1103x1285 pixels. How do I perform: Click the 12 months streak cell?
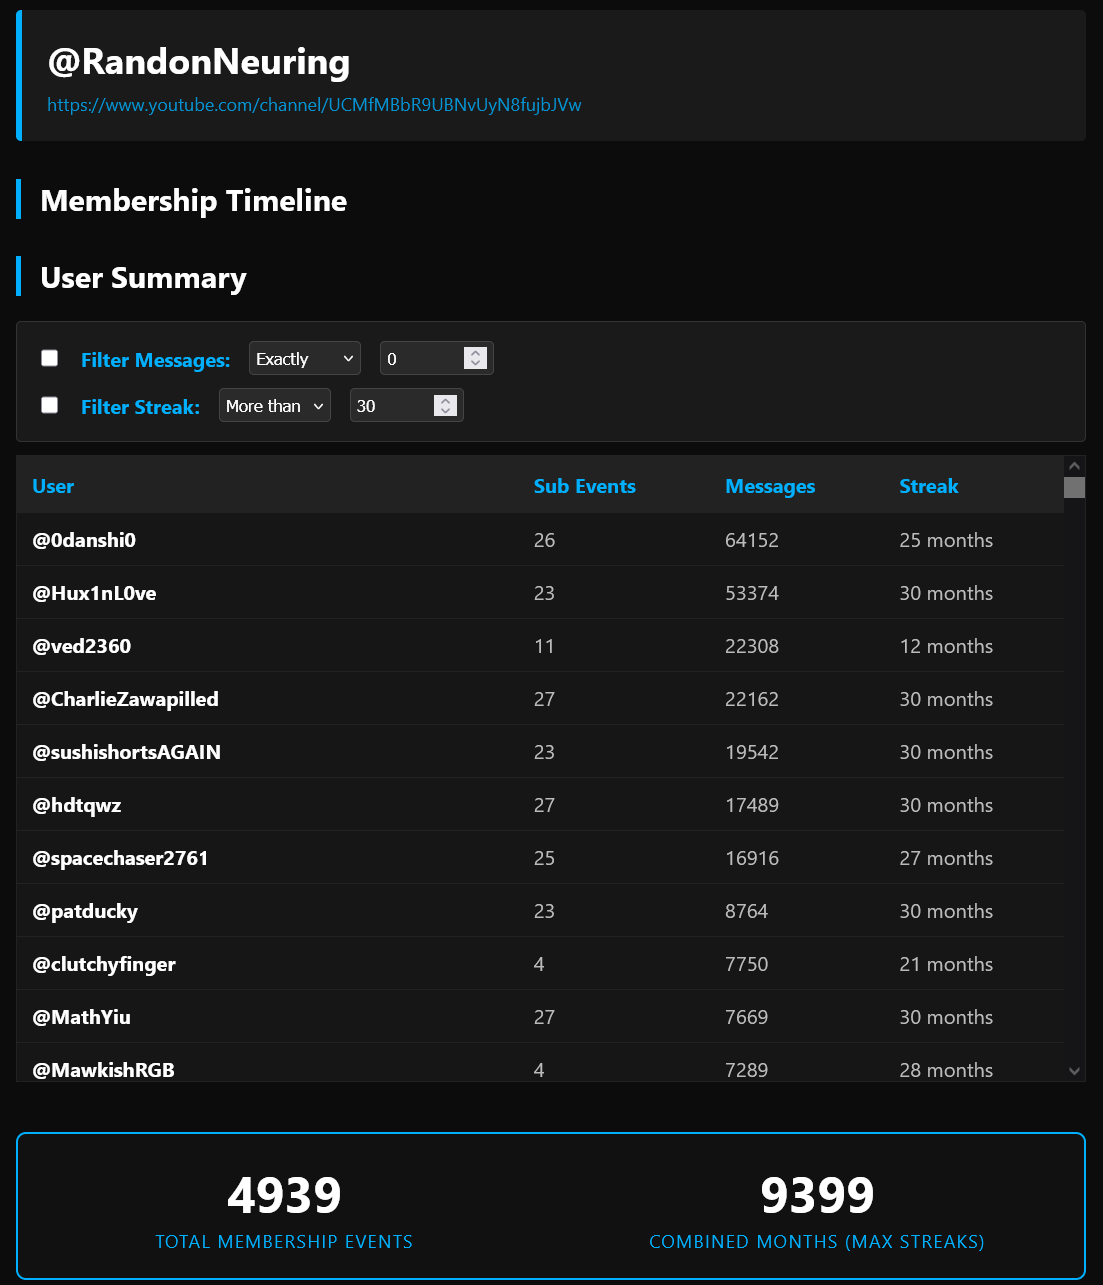[x=946, y=646]
